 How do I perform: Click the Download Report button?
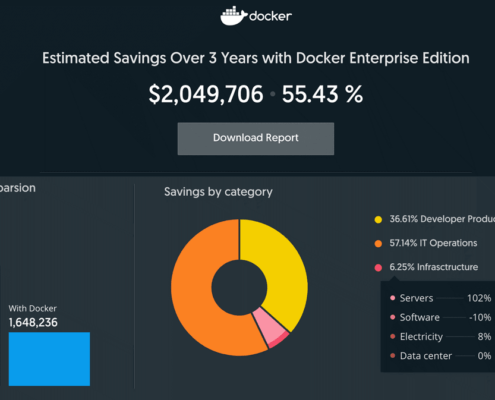click(256, 138)
